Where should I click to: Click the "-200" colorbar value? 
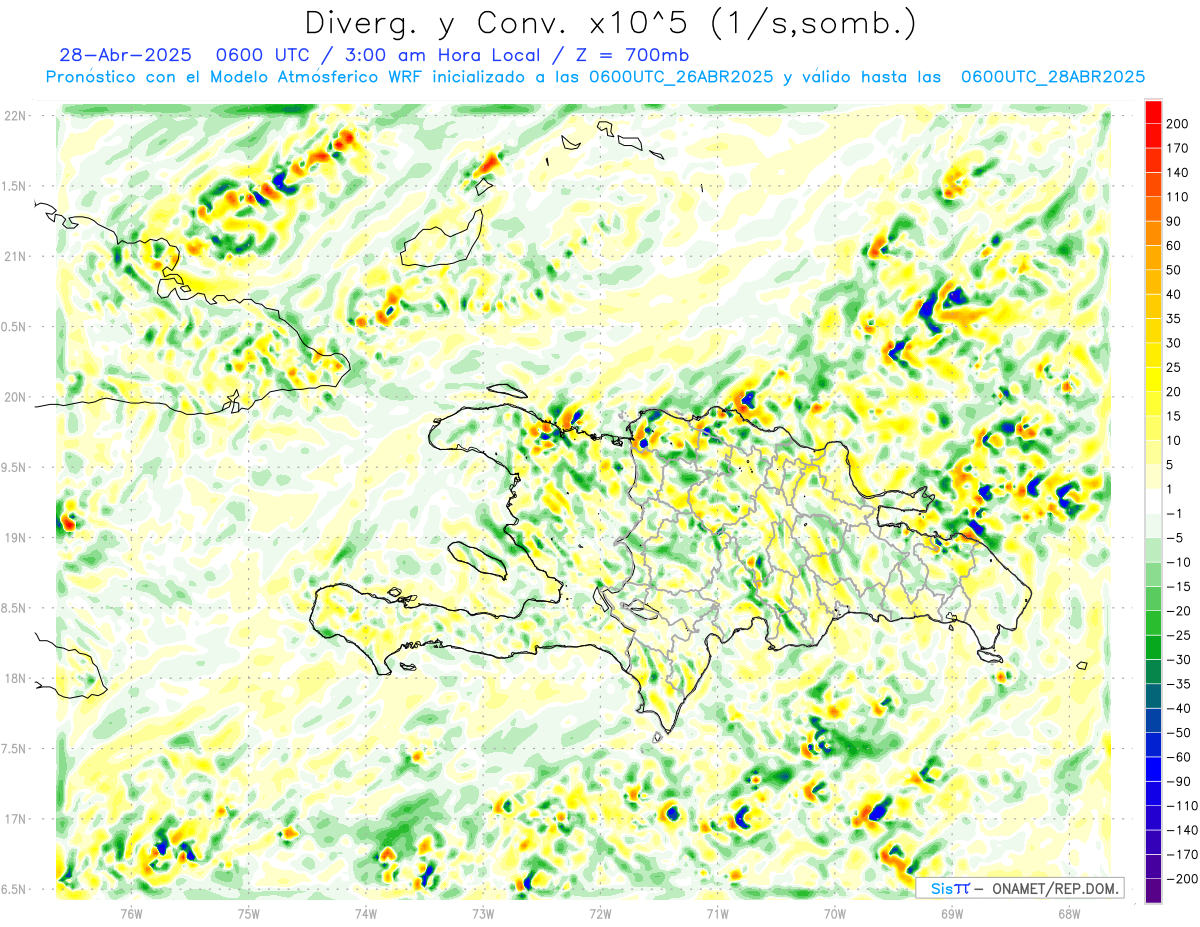point(1182,878)
